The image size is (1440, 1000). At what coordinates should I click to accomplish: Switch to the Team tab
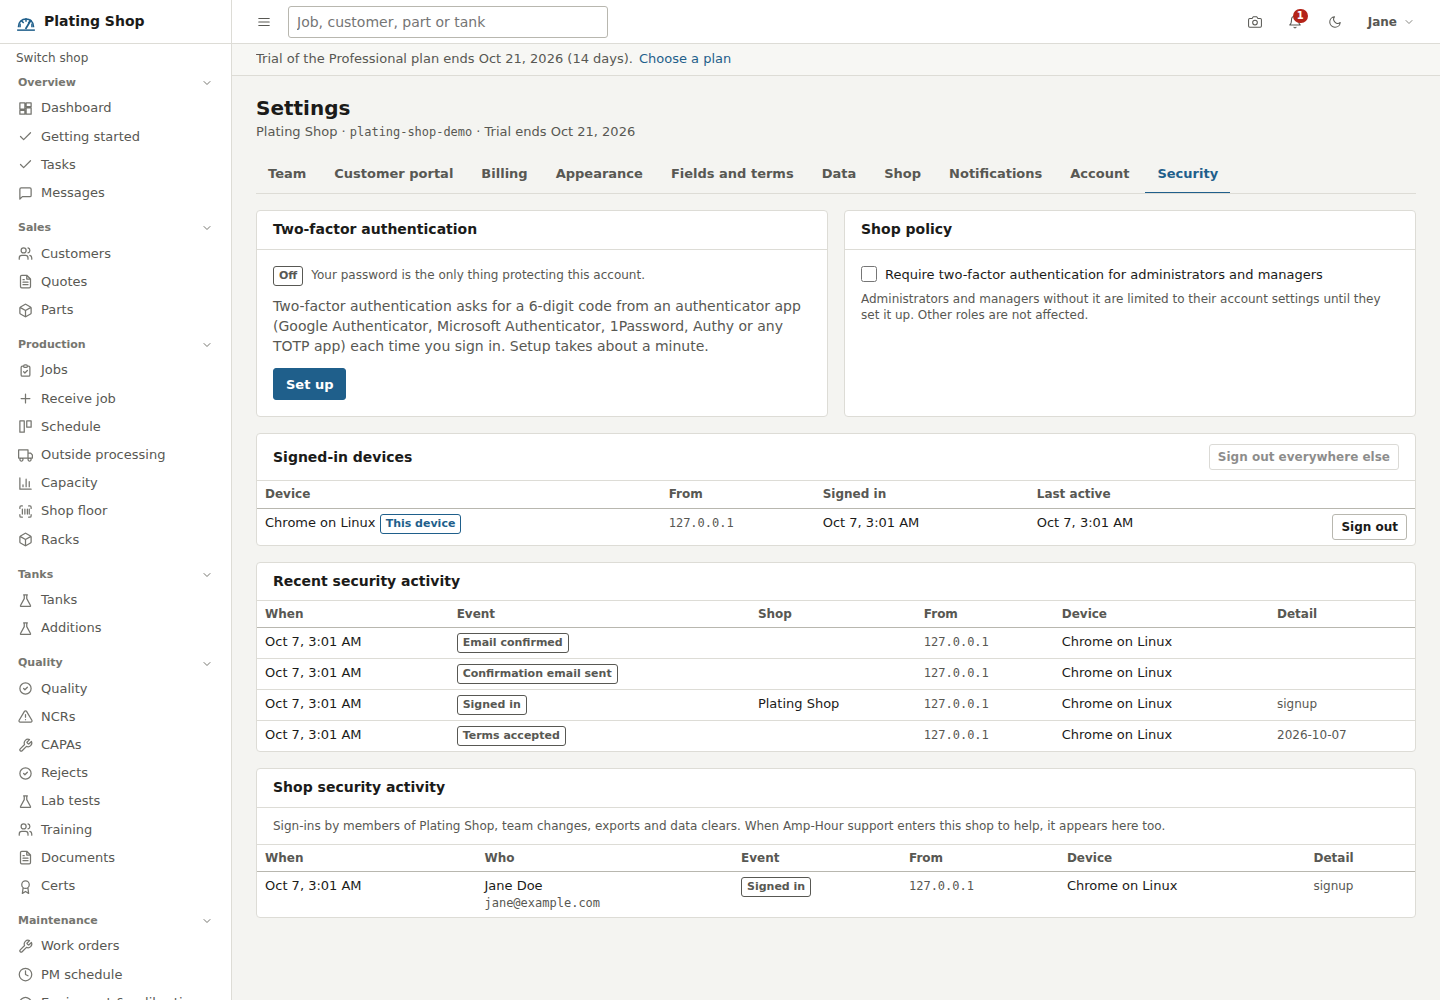pyautogui.click(x=287, y=174)
